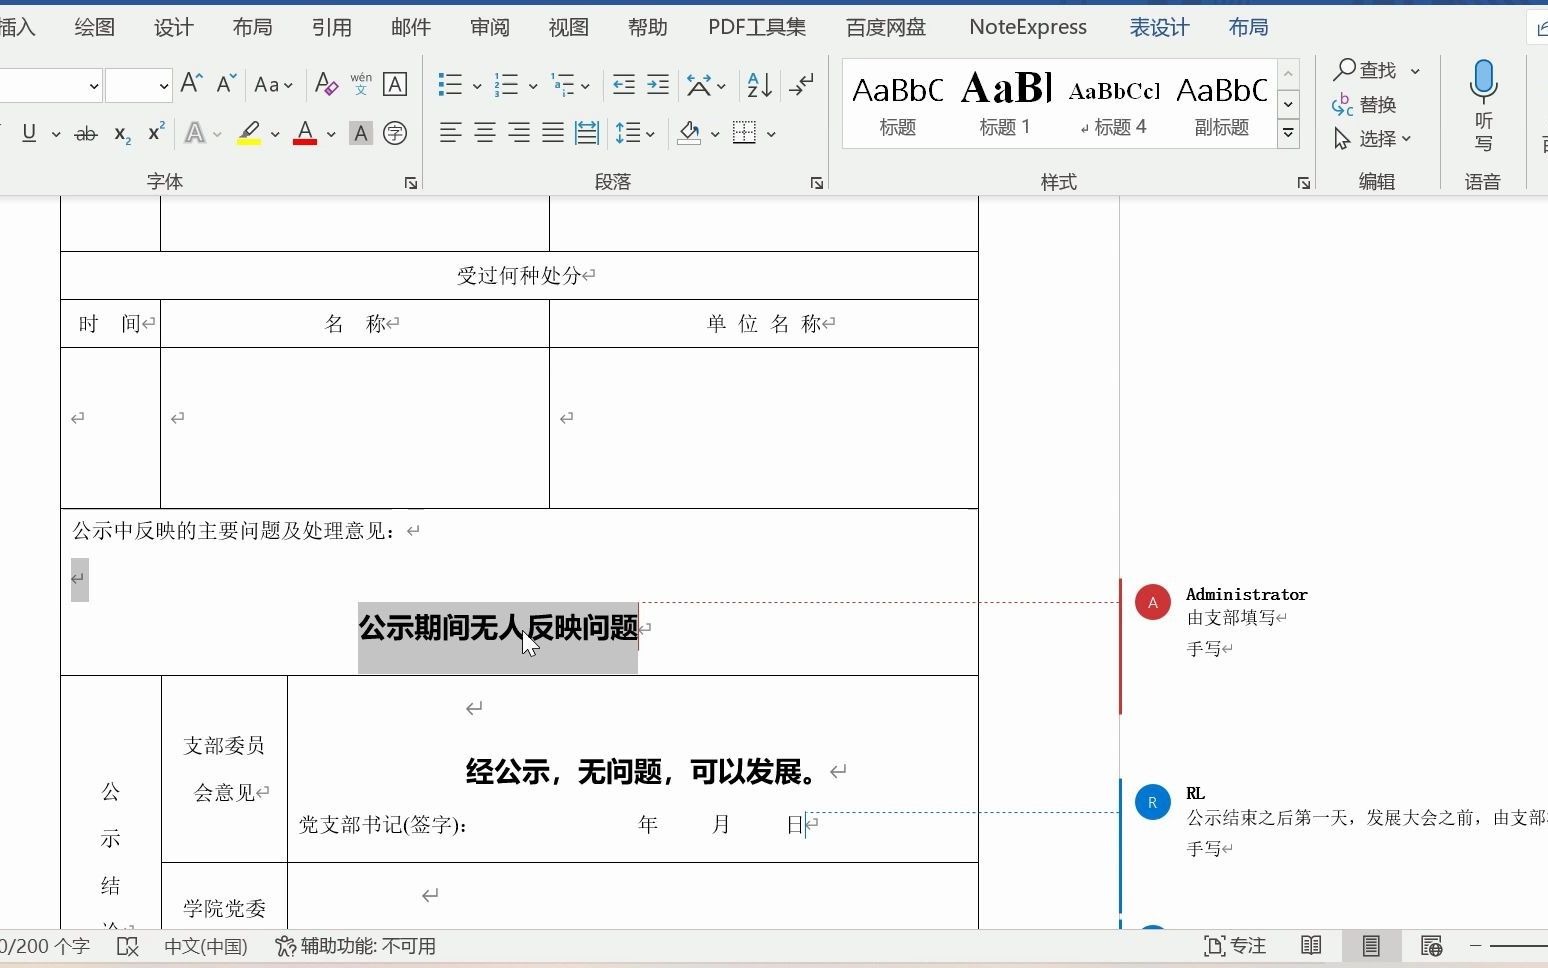Insert enclosed character icon
This screenshot has height=968, width=1548.
point(395,133)
